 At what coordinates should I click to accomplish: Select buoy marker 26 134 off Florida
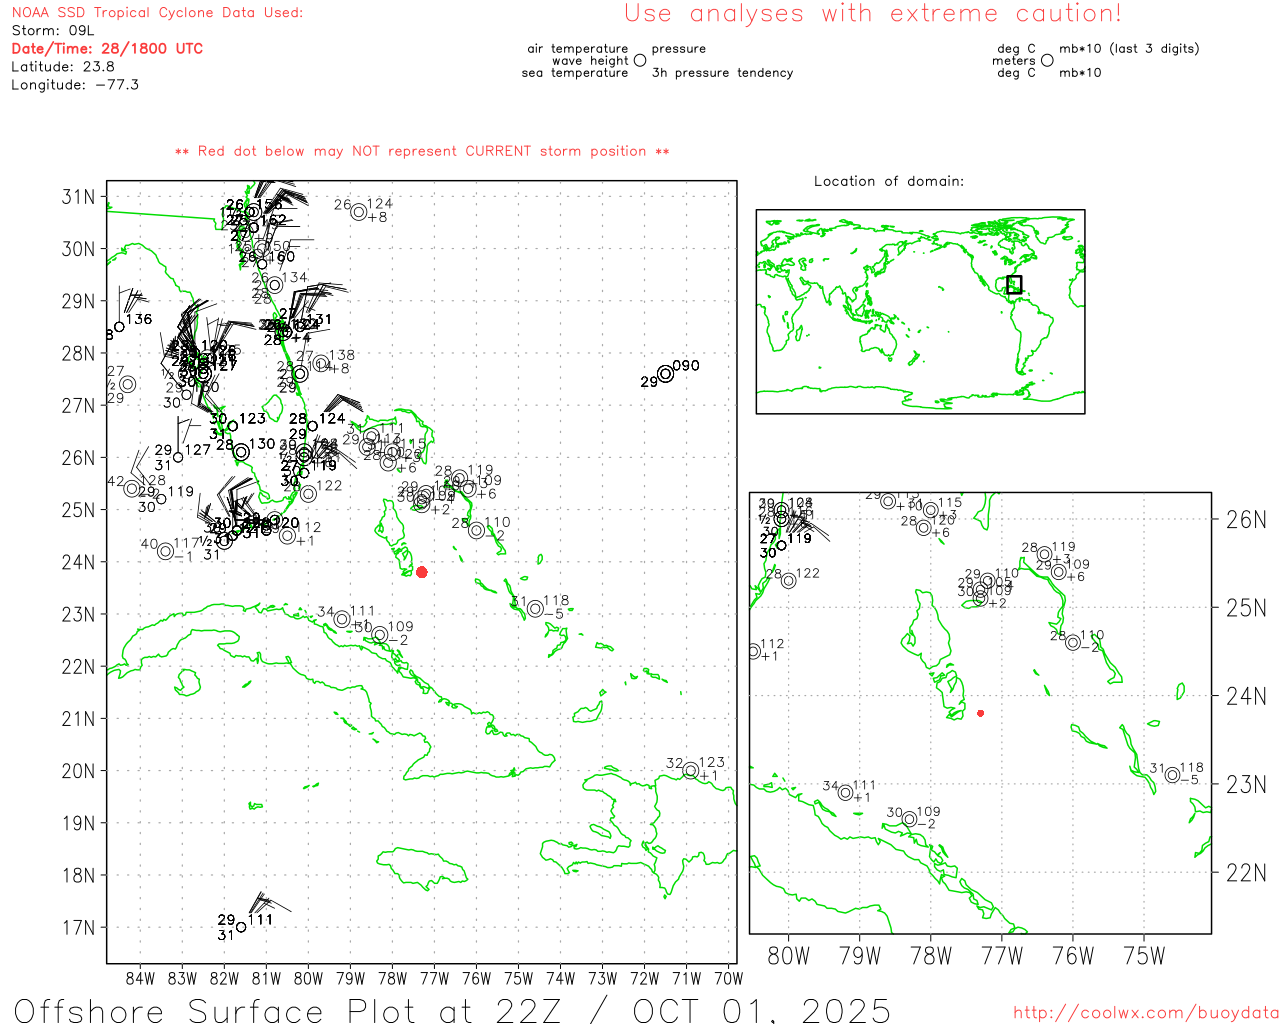click(x=274, y=285)
